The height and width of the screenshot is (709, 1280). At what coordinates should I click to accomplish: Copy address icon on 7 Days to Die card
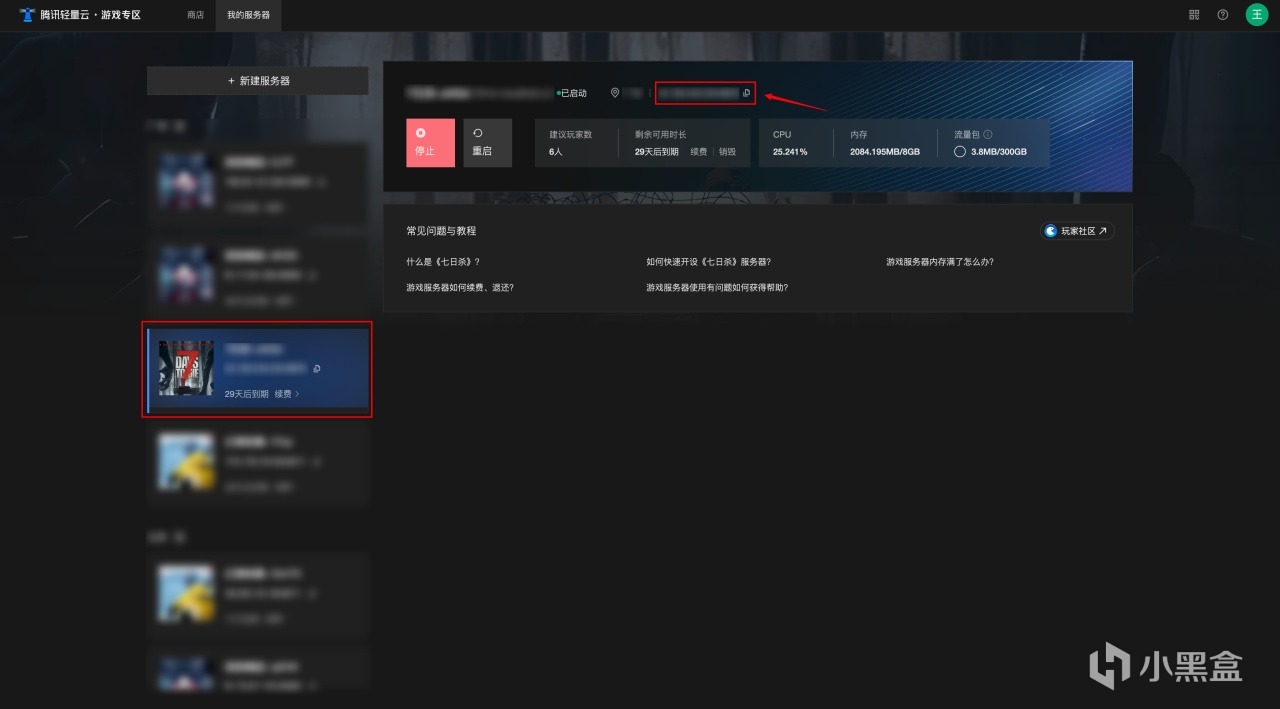(317, 369)
